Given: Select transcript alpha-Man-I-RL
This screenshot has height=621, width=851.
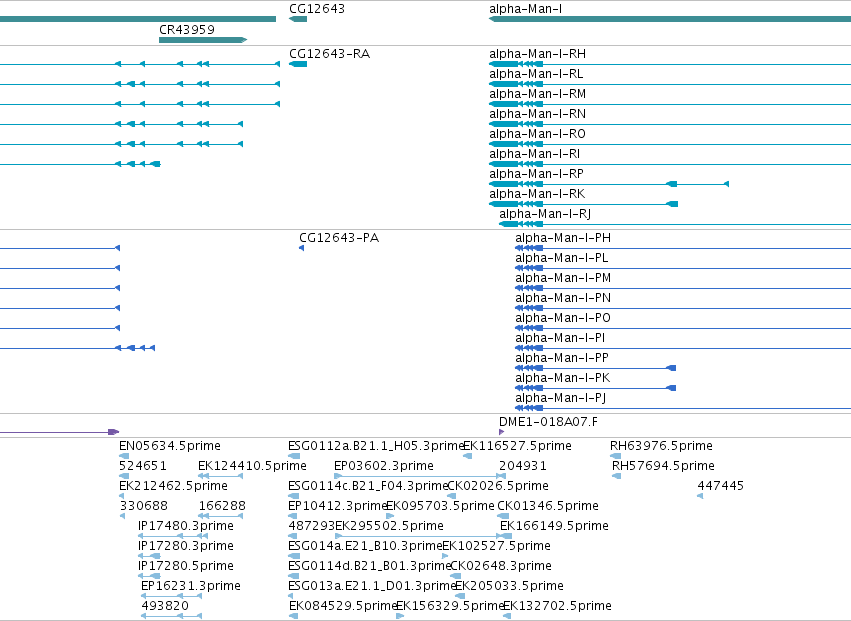Looking at the screenshot, I should tap(536, 74).
